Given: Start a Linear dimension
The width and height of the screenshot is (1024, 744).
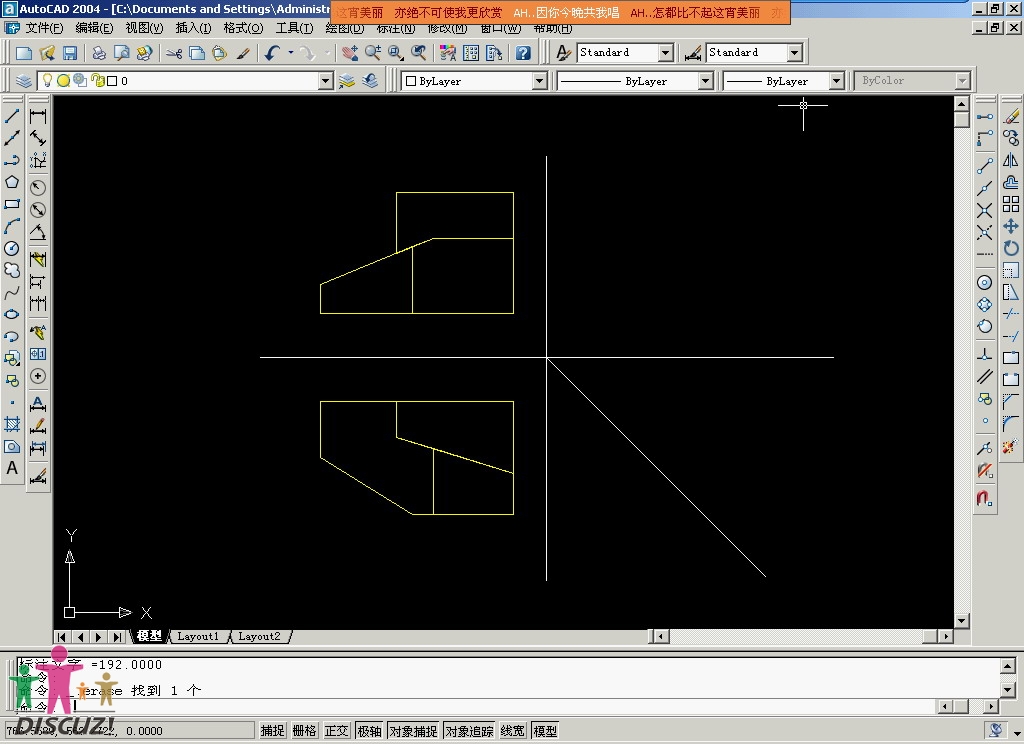Looking at the screenshot, I should point(38,117).
